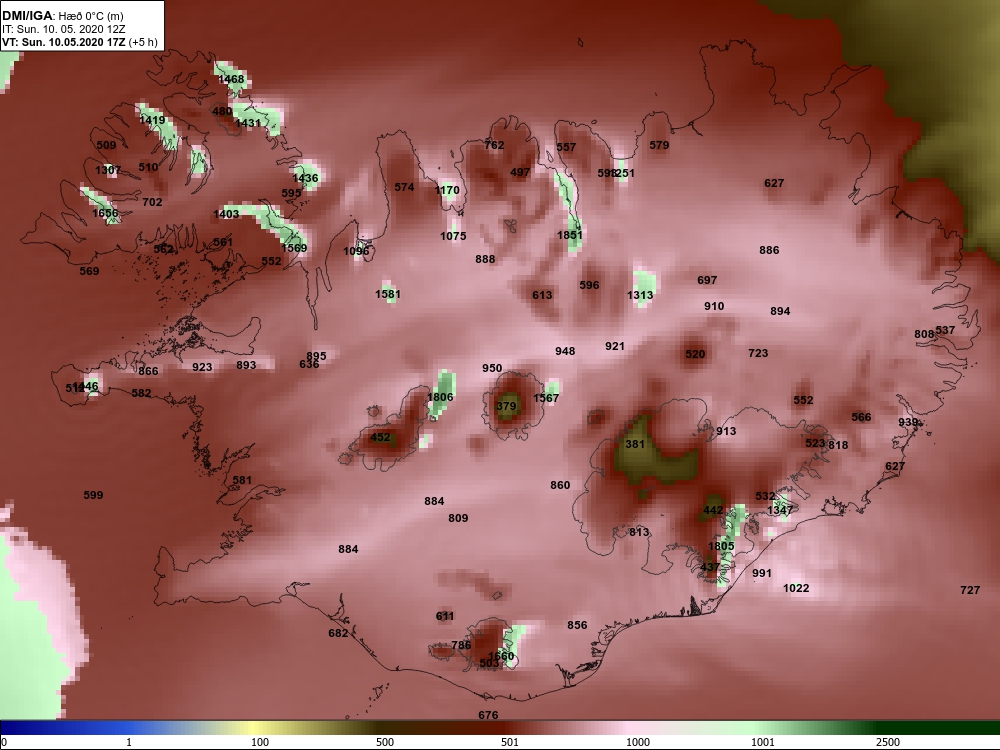Click the 808 value
This screenshot has width=1000, height=750.
[924, 334]
